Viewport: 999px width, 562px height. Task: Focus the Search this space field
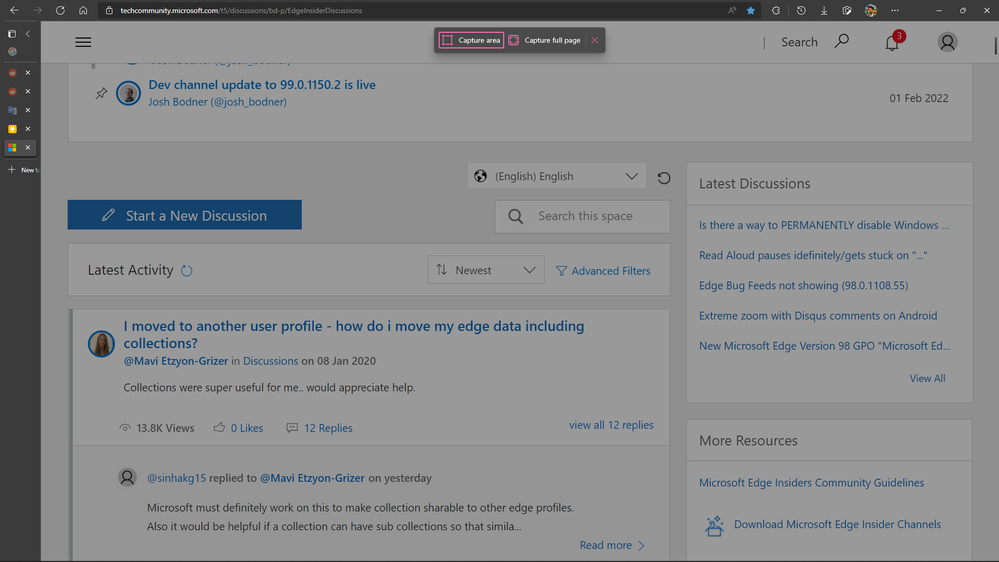[582, 216]
